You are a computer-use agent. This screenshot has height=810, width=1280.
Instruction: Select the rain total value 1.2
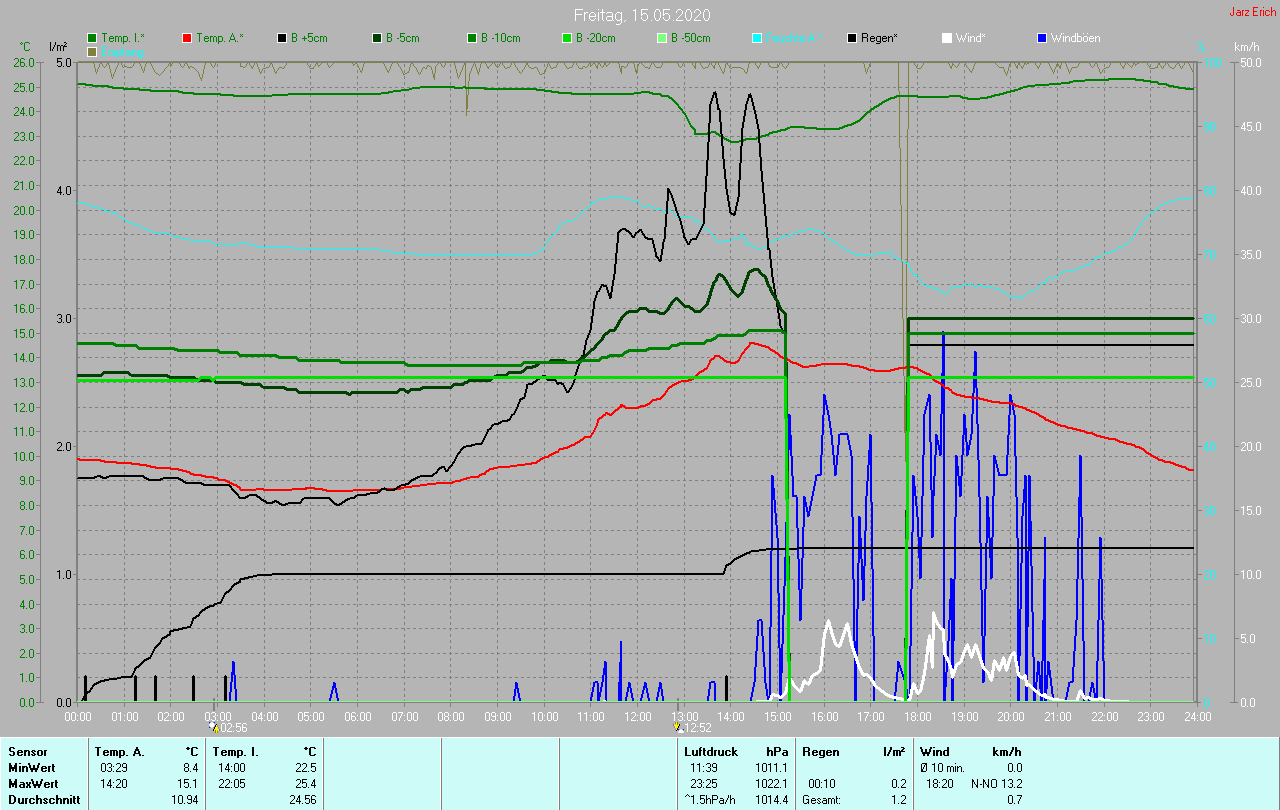pyautogui.click(x=898, y=800)
